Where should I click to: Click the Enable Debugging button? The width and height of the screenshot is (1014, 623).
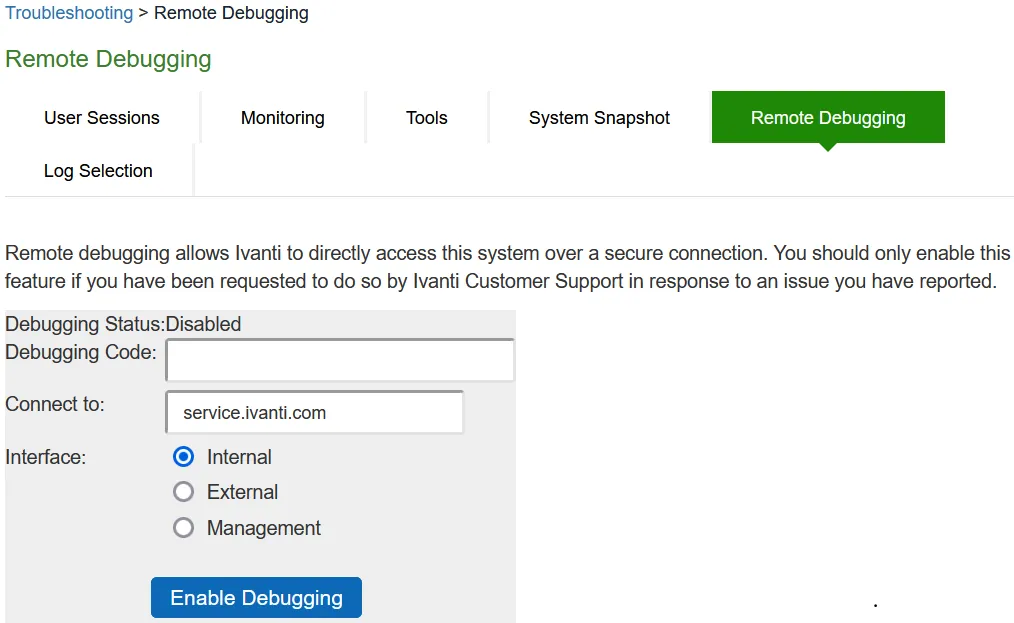tap(256, 597)
